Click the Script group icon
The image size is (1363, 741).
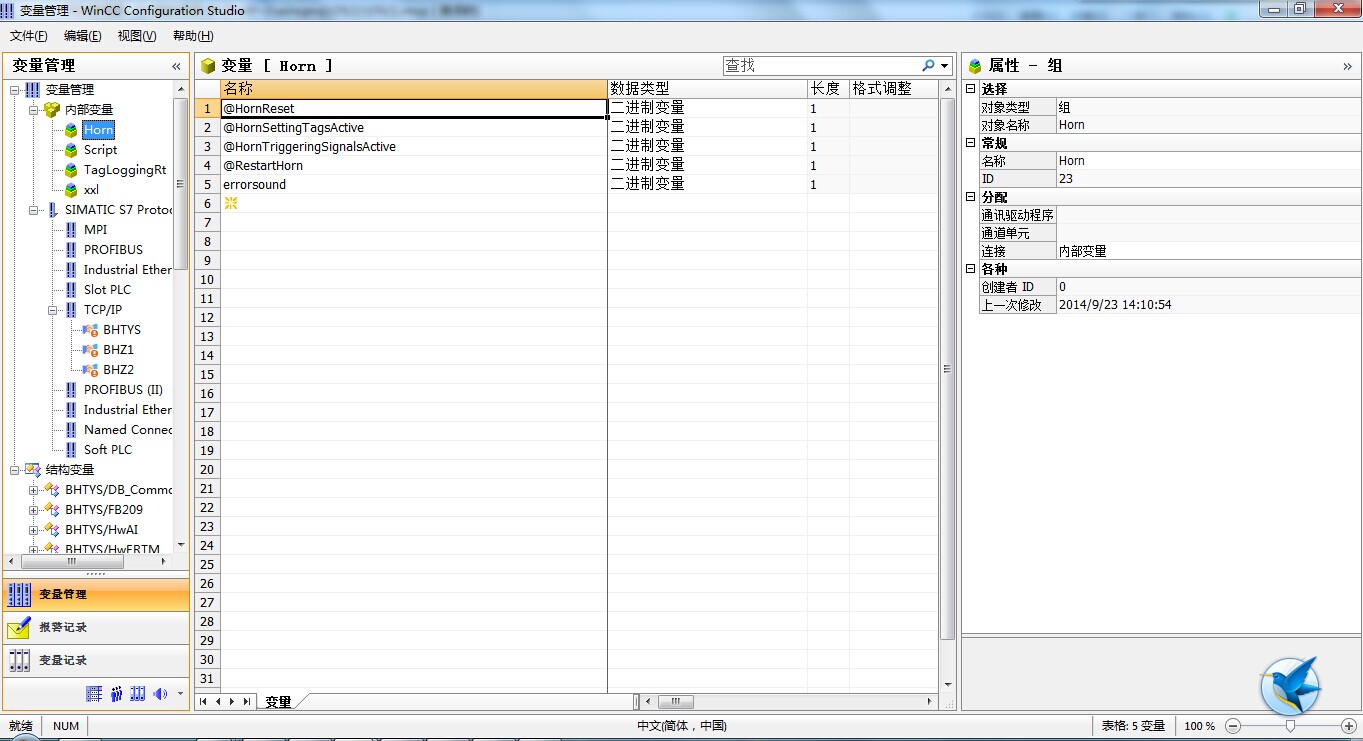[x=71, y=150]
